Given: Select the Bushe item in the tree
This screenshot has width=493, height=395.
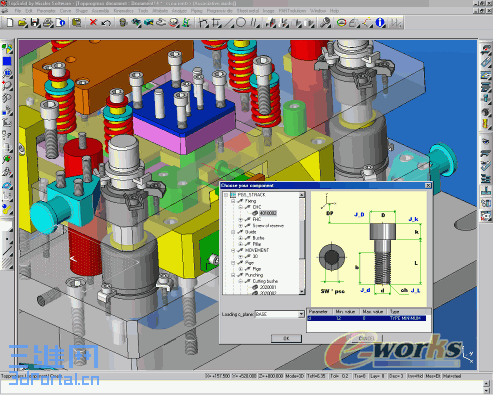Looking at the screenshot, I should [x=258, y=238].
